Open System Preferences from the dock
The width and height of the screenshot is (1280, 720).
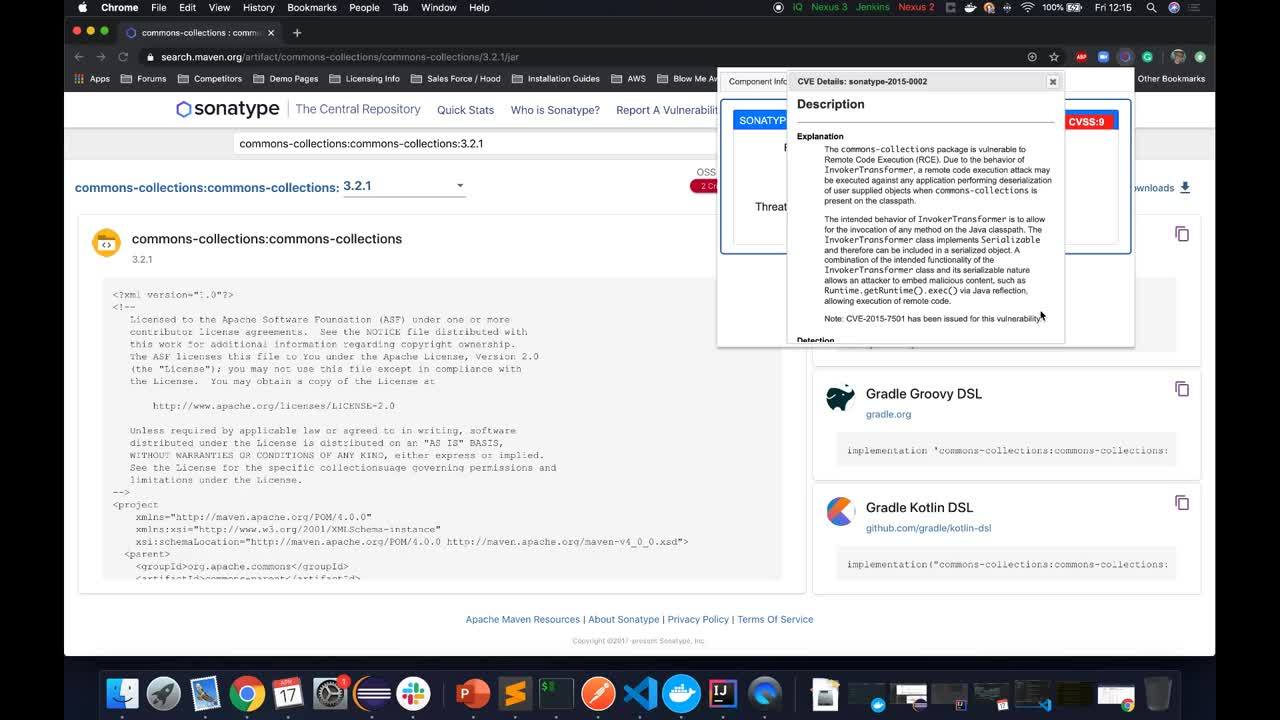point(330,692)
